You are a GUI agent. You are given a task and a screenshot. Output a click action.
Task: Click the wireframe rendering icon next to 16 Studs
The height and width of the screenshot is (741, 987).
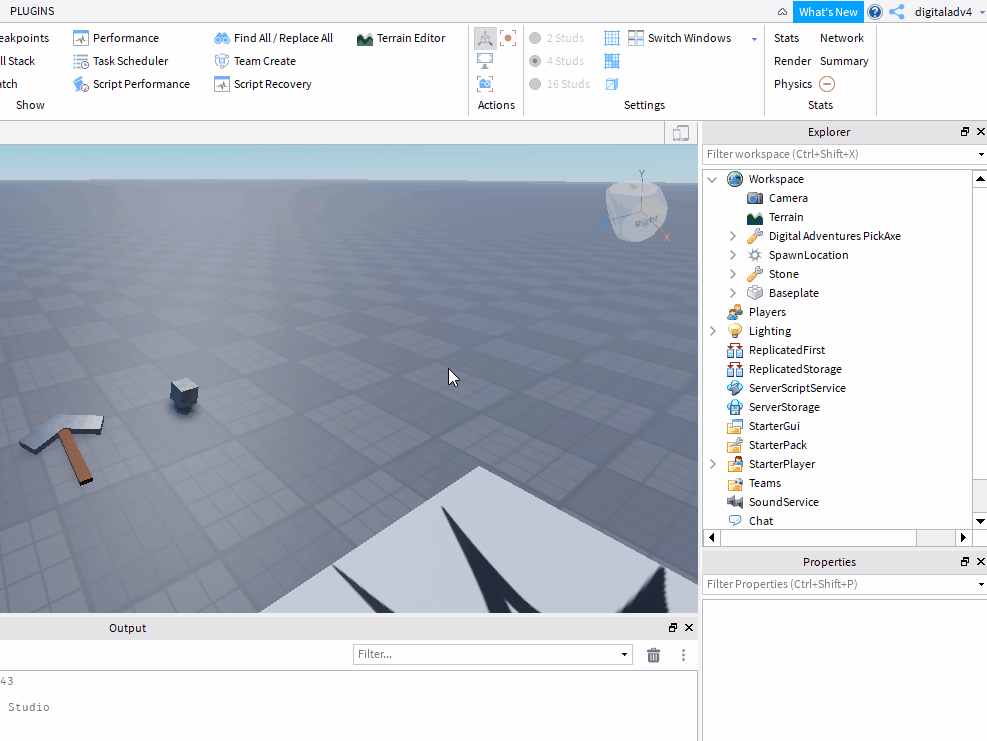612,84
